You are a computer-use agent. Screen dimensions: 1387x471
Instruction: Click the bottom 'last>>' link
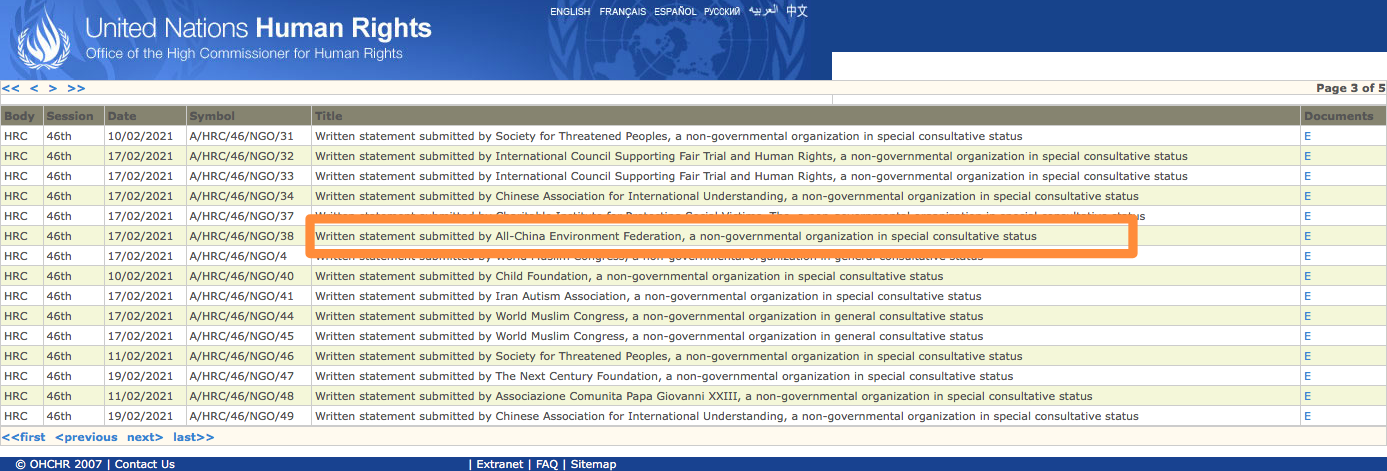click(x=194, y=437)
